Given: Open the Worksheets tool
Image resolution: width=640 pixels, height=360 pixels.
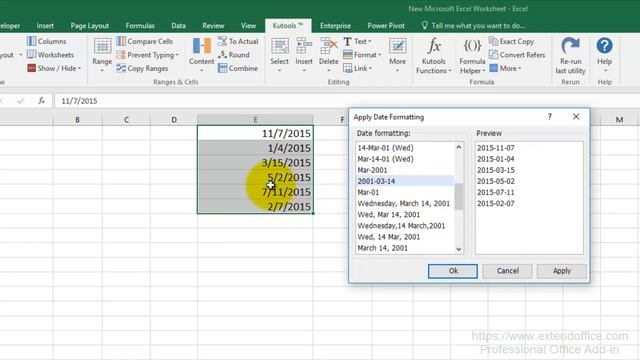Looking at the screenshot, I should 50,55.
